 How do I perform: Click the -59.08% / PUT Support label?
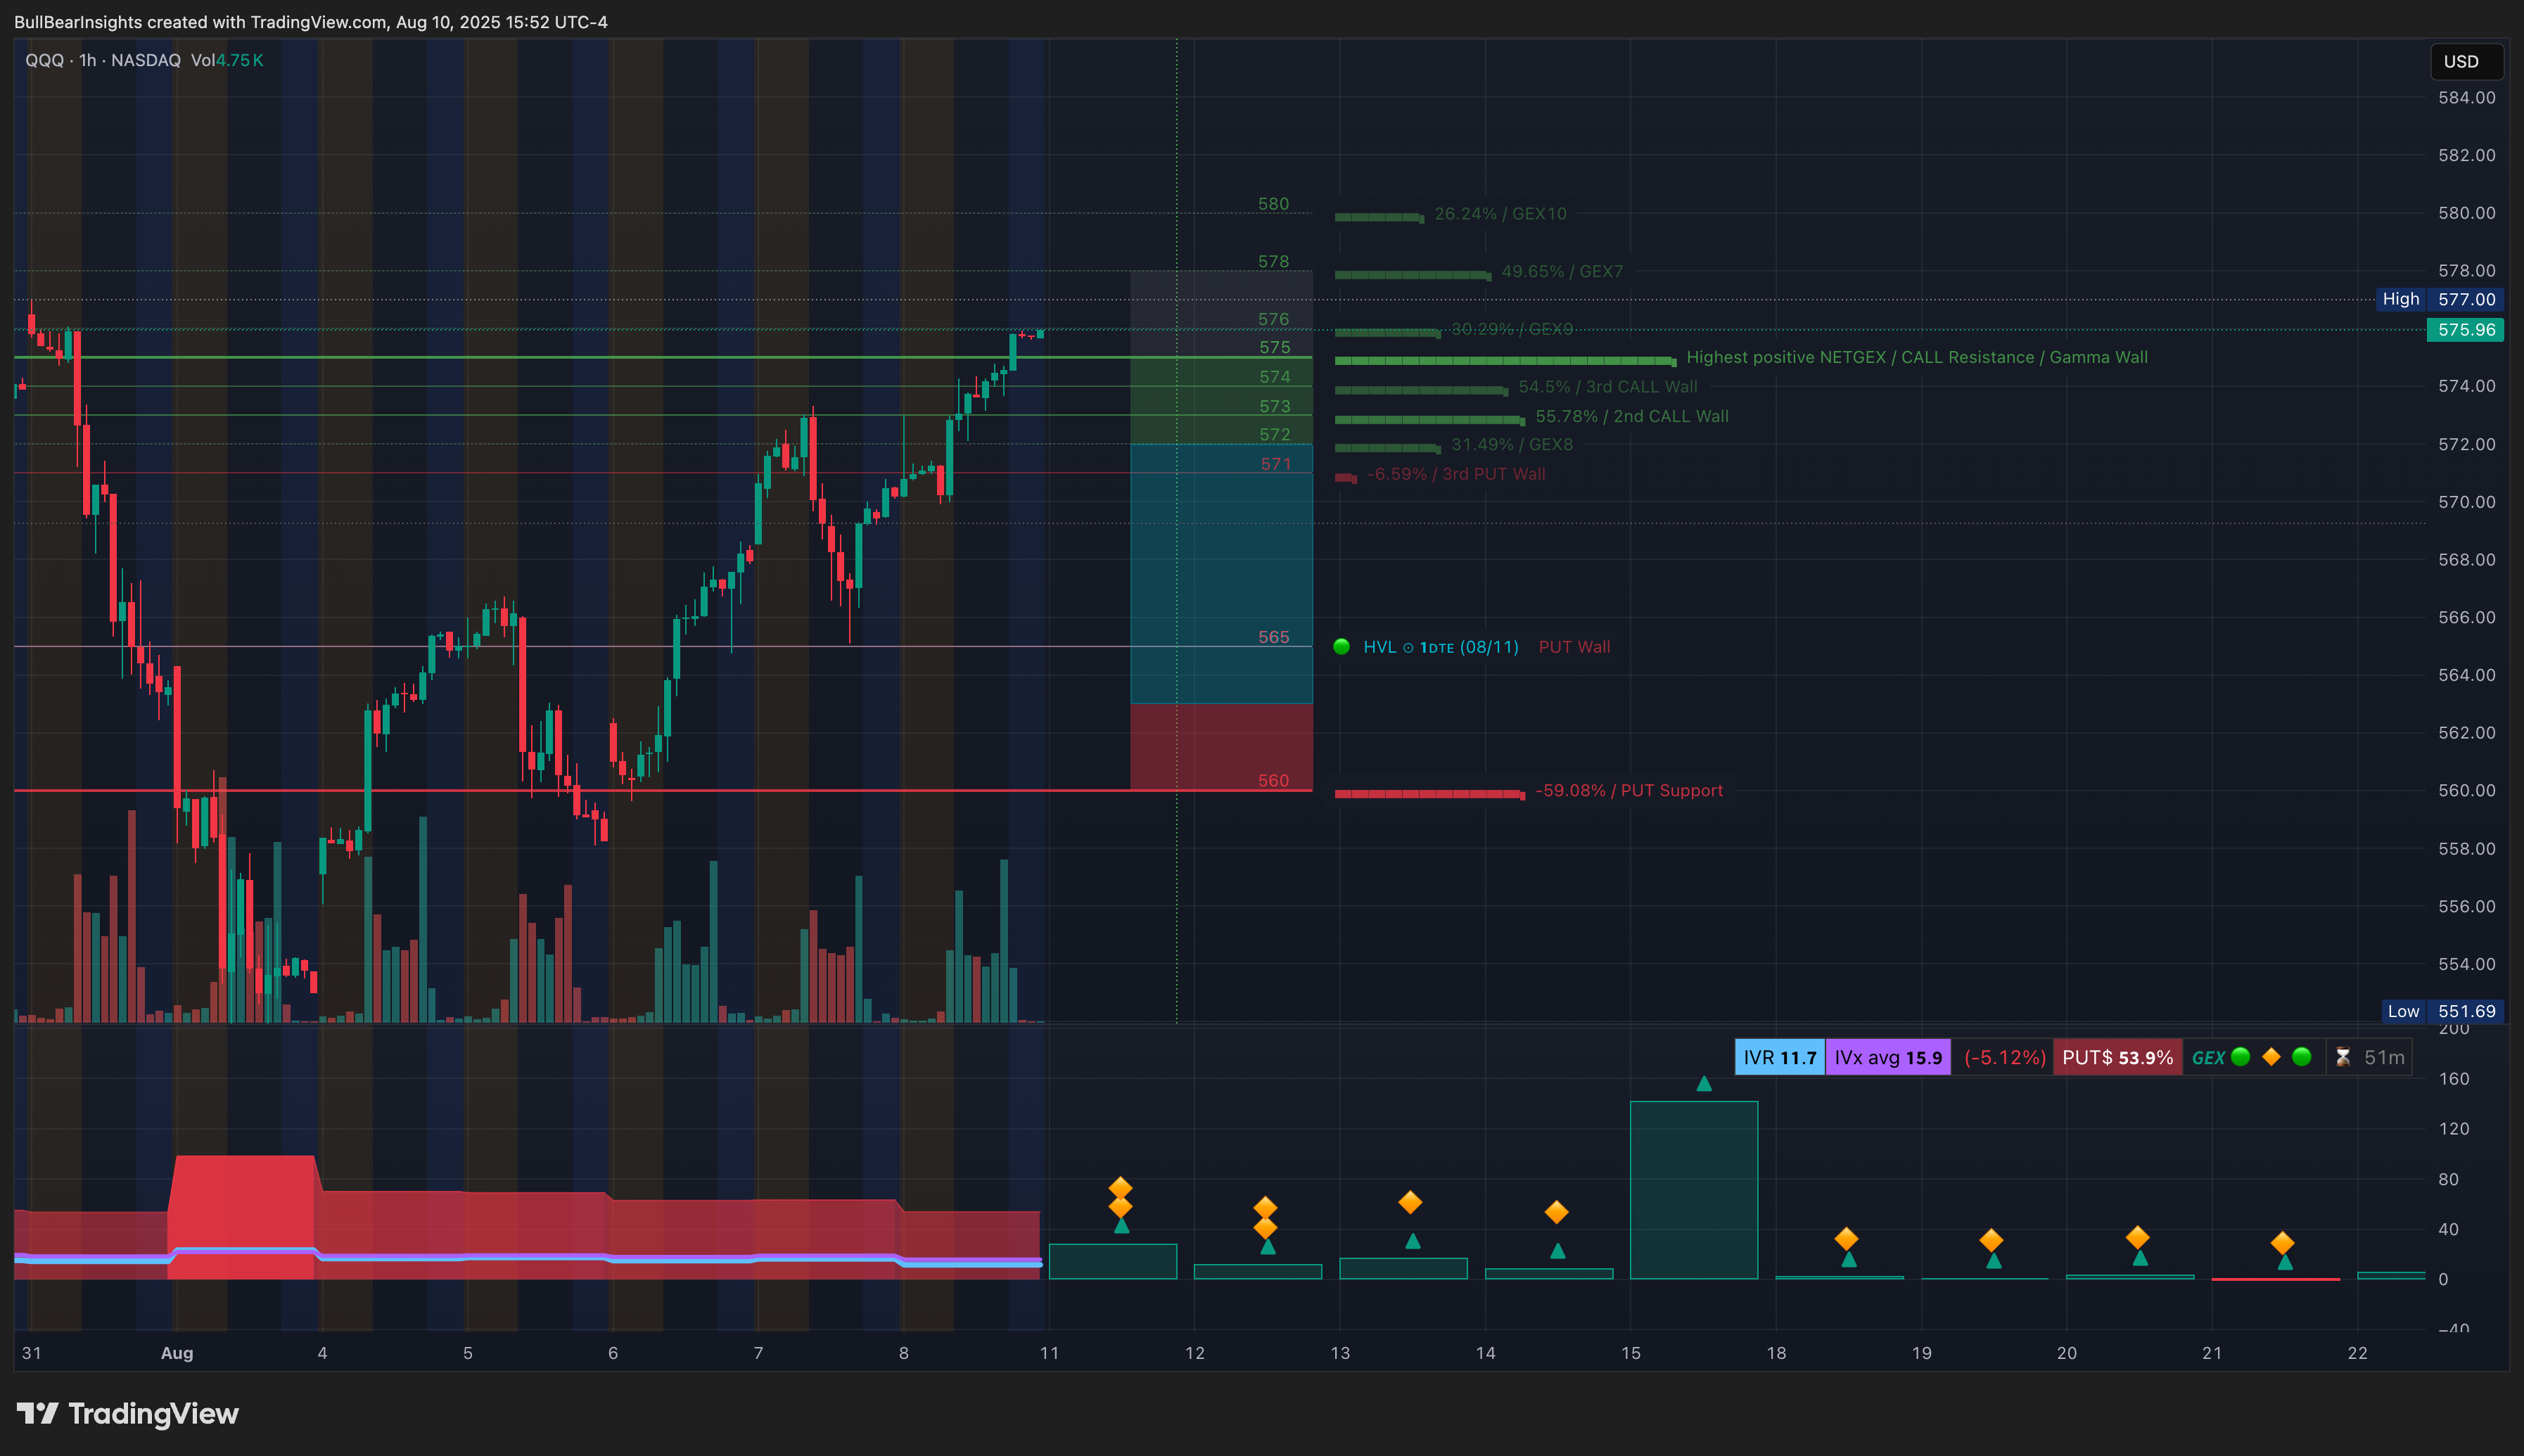pyautogui.click(x=1629, y=791)
